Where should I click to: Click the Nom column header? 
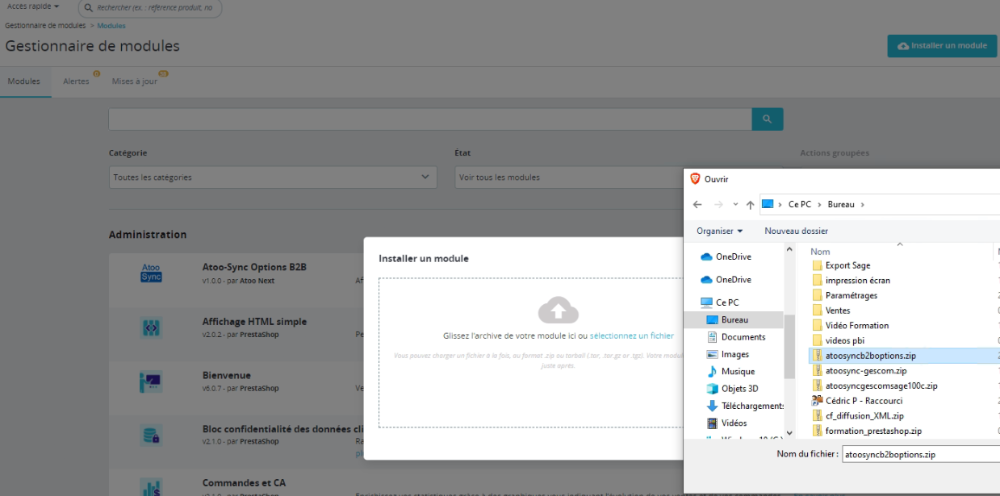[820, 252]
